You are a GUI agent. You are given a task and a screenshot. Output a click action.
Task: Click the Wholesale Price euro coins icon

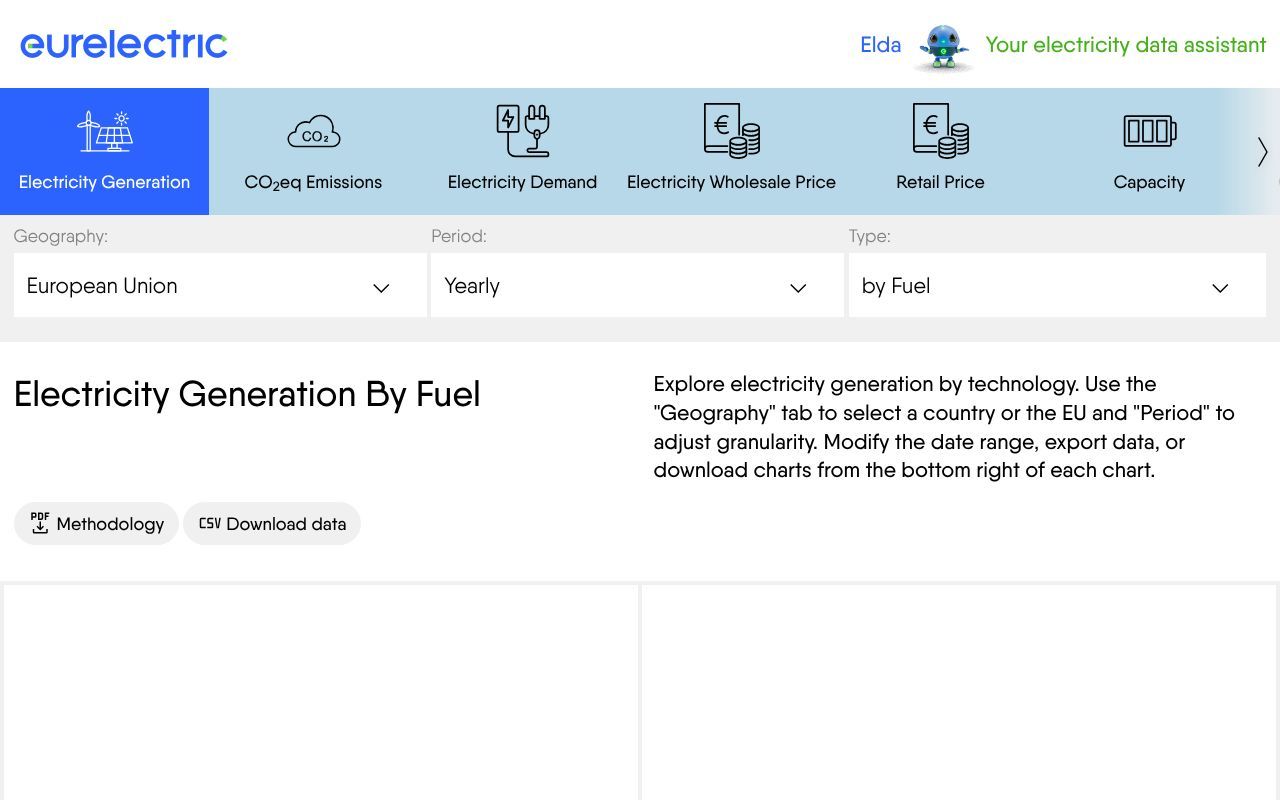(x=732, y=131)
